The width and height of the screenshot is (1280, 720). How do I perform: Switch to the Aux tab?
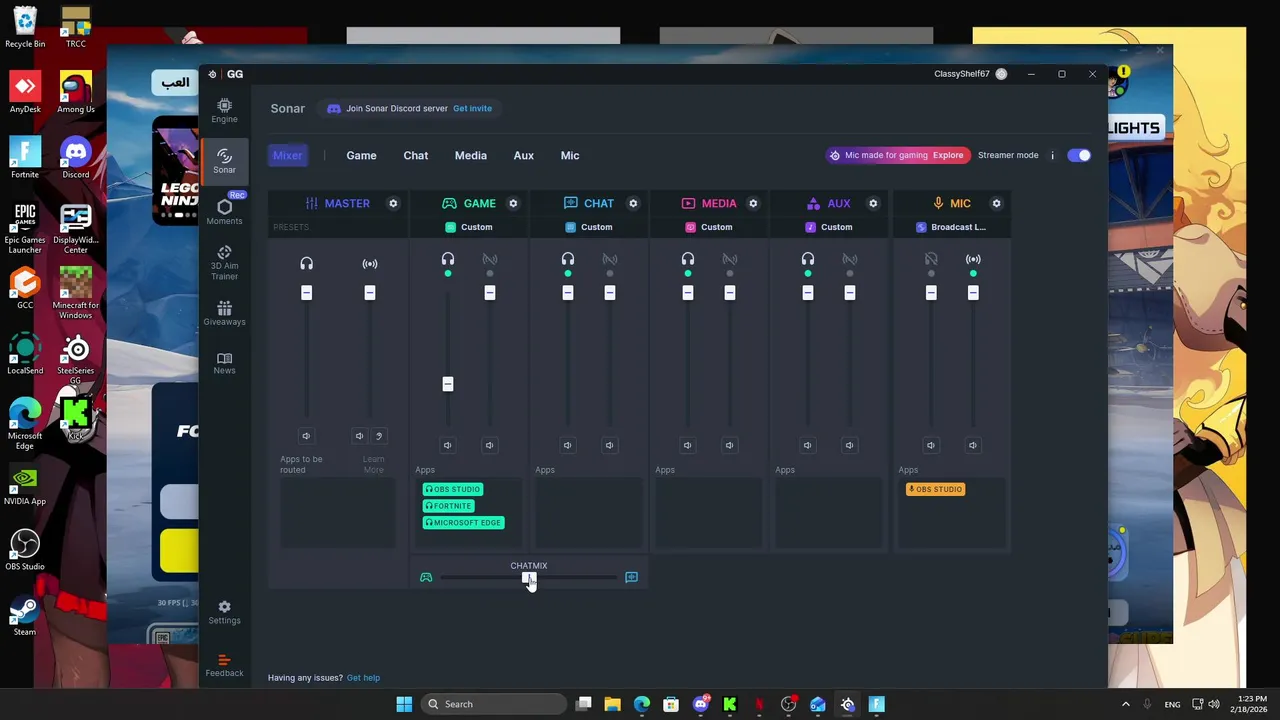524,155
